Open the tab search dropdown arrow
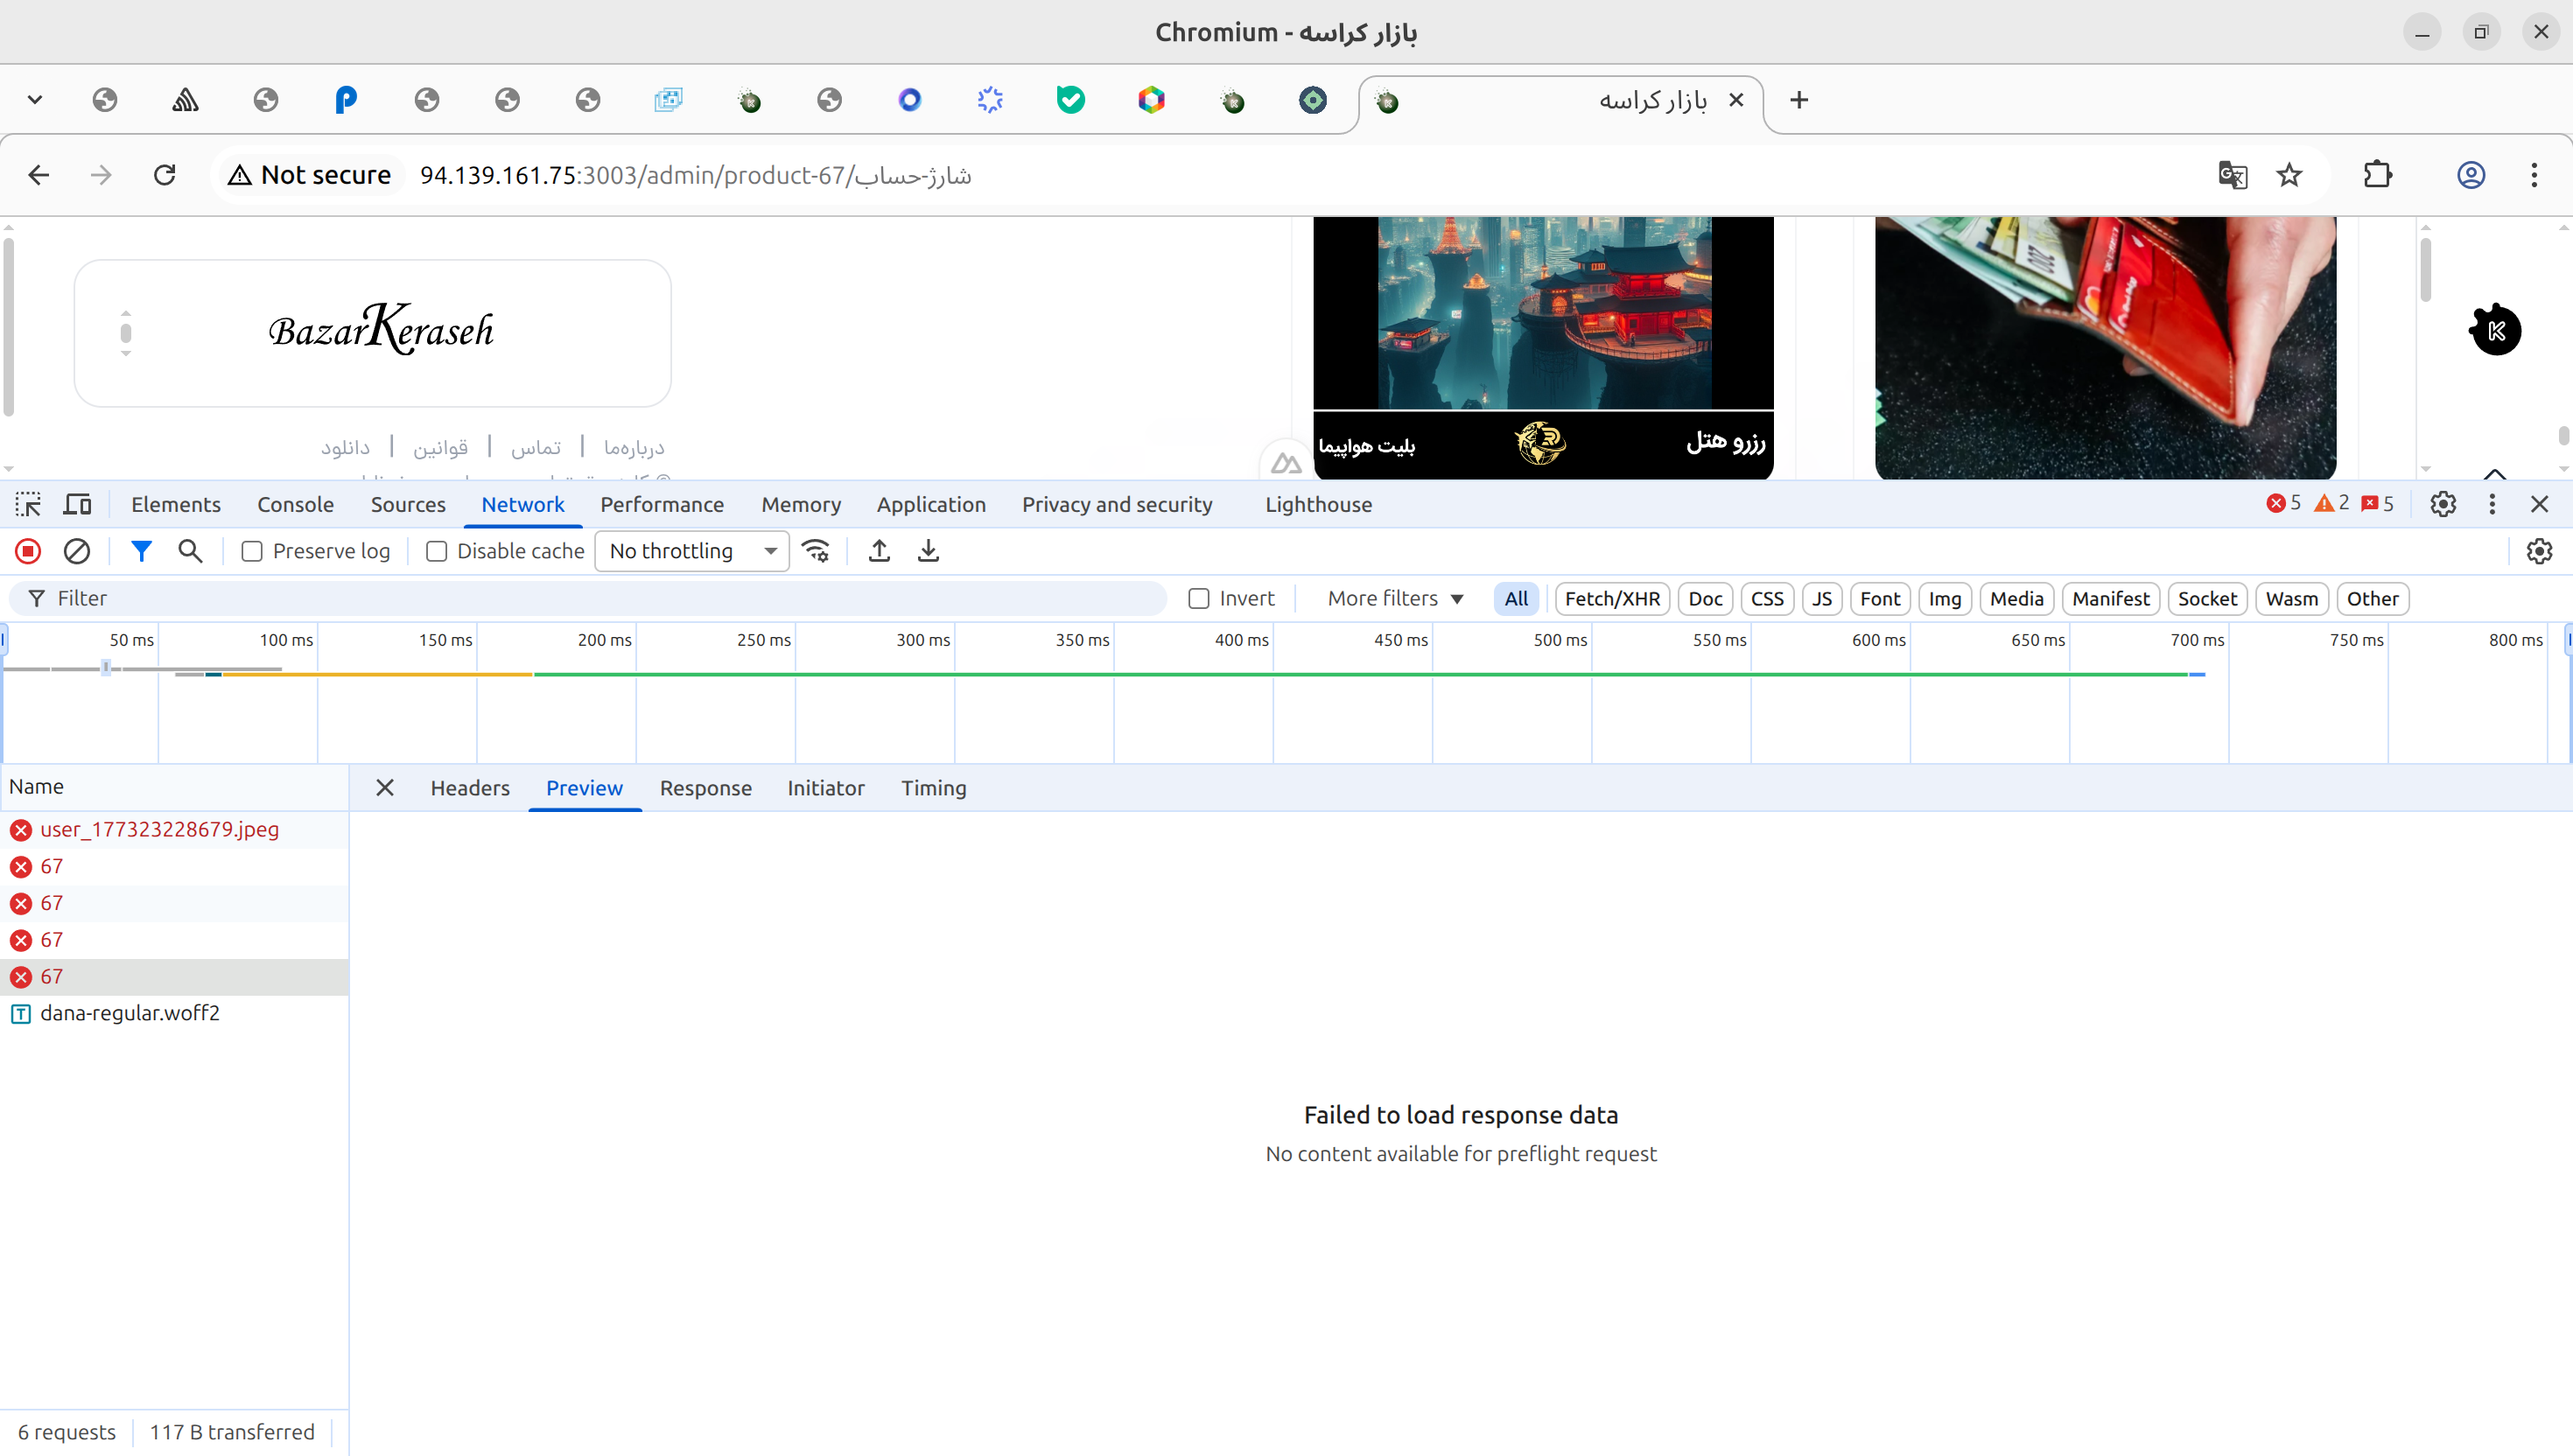Screen dimensions: 2573x1456 [35, 100]
